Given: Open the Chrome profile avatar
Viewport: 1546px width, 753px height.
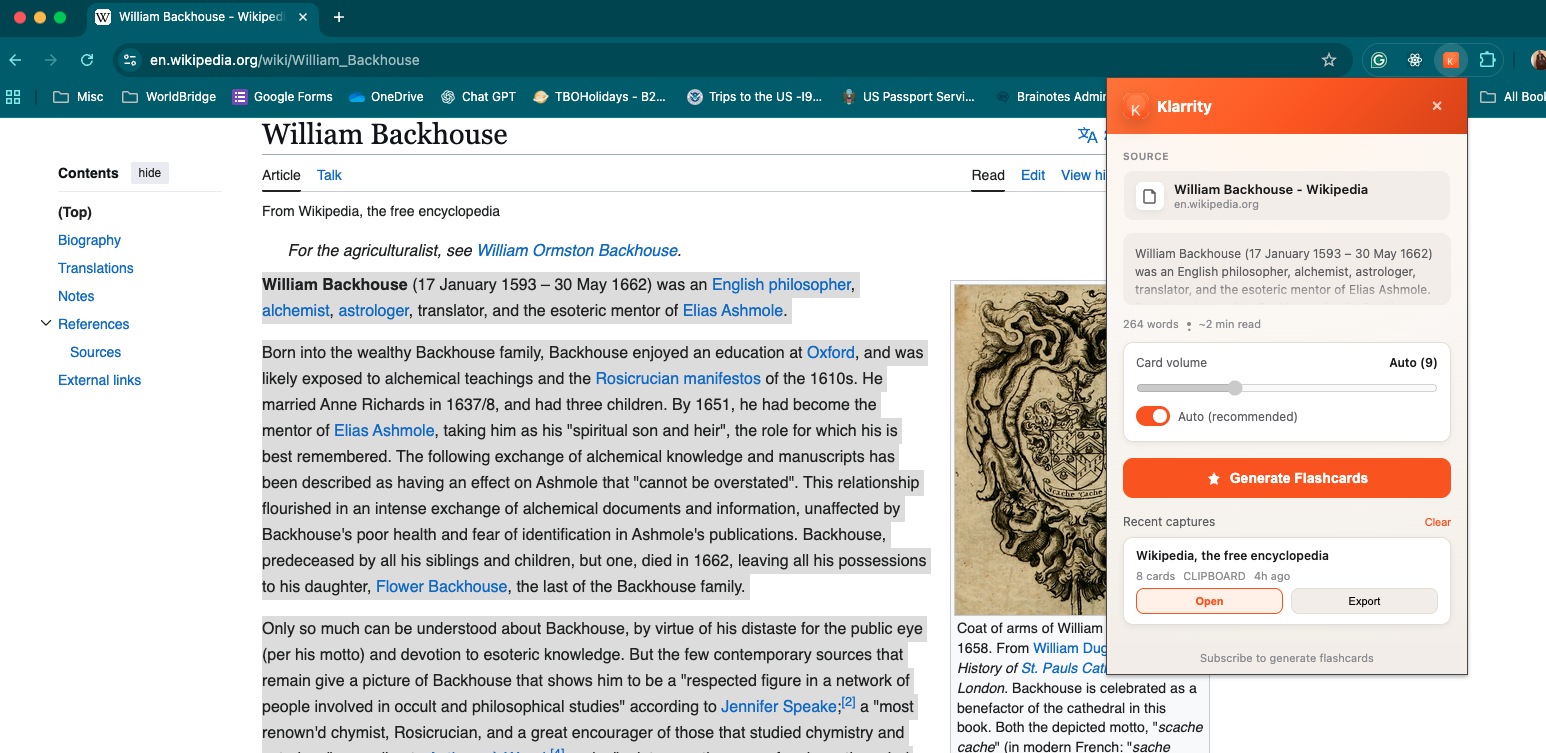Looking at the screenshot, I should click(x=1538, y=60).
